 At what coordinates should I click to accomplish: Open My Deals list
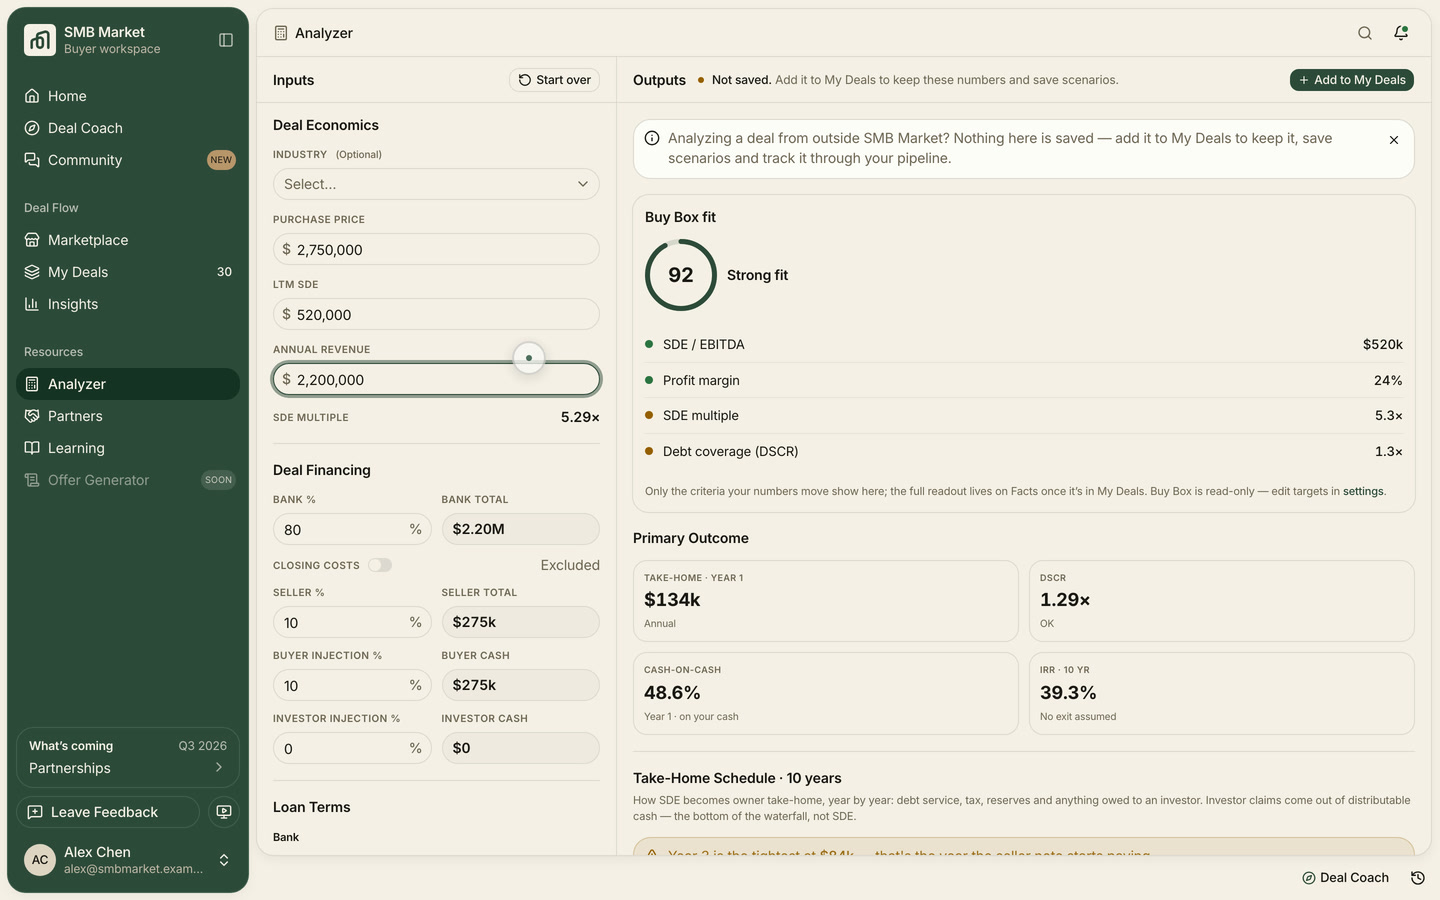pyautogui.click(x=128, y=272)
